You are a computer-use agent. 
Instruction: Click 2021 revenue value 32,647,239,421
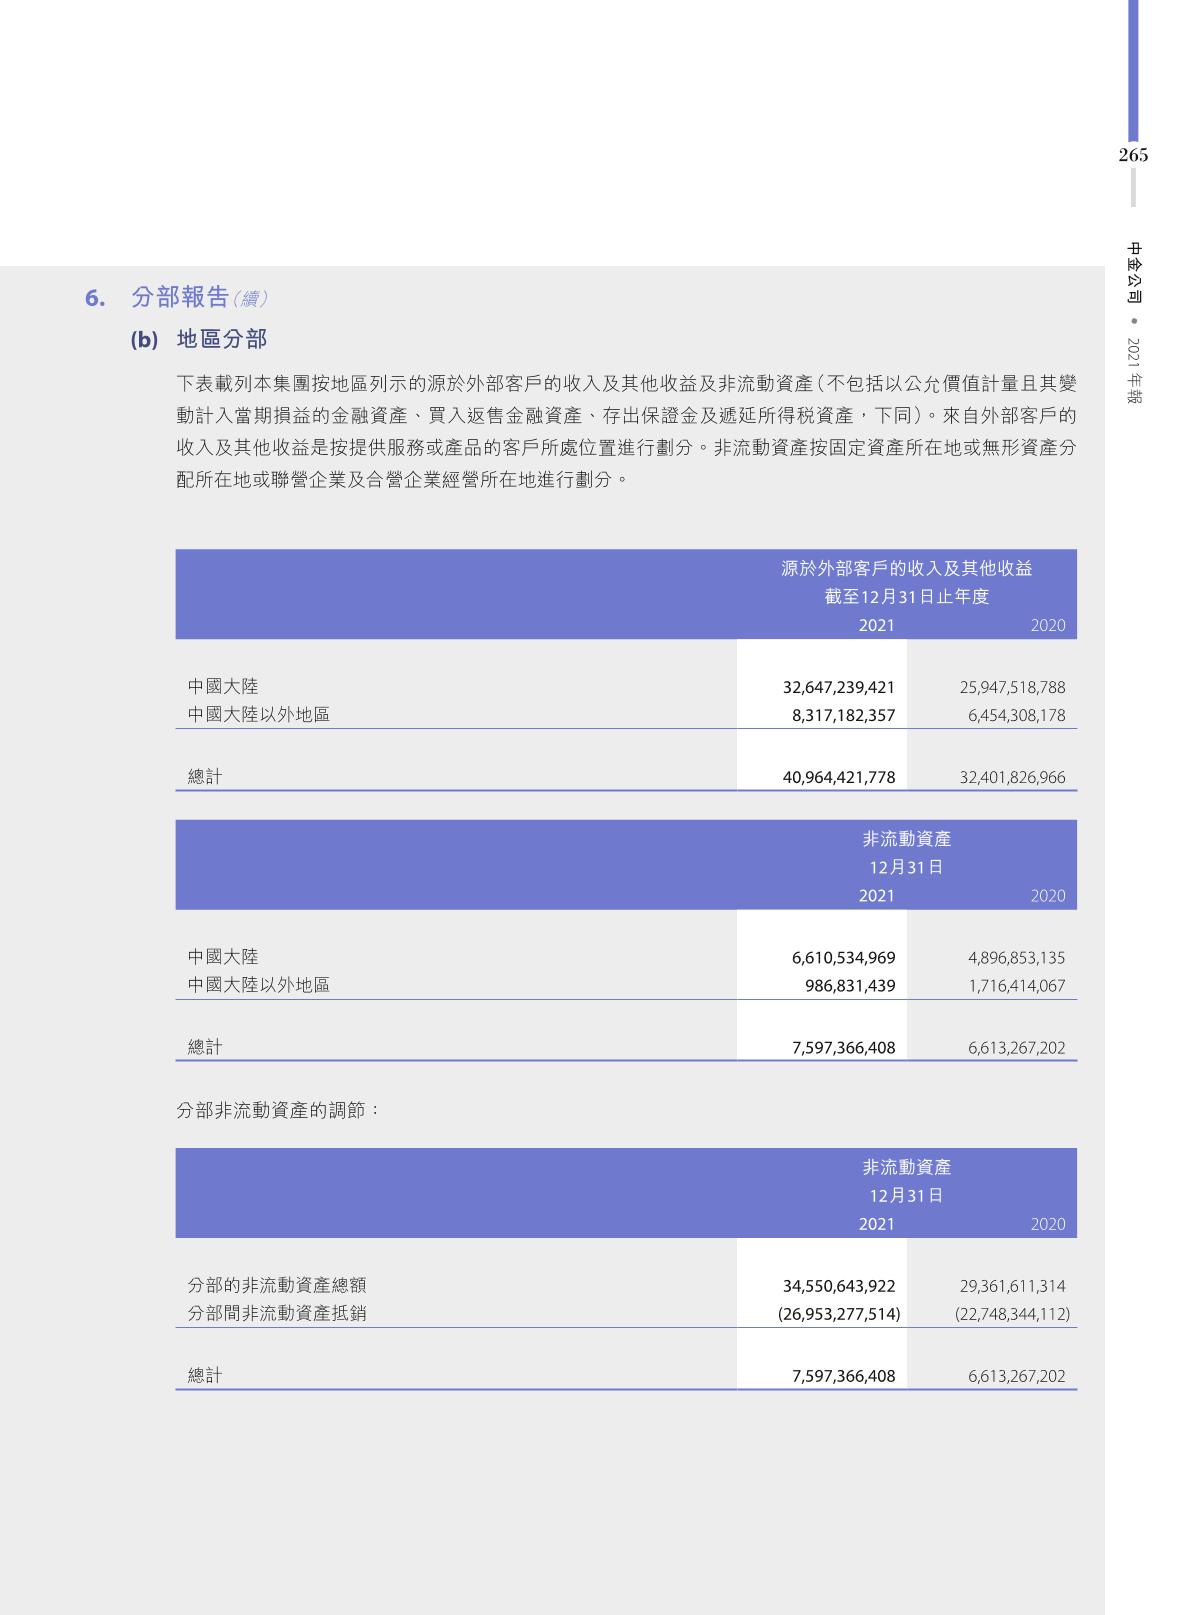[838, 688]
